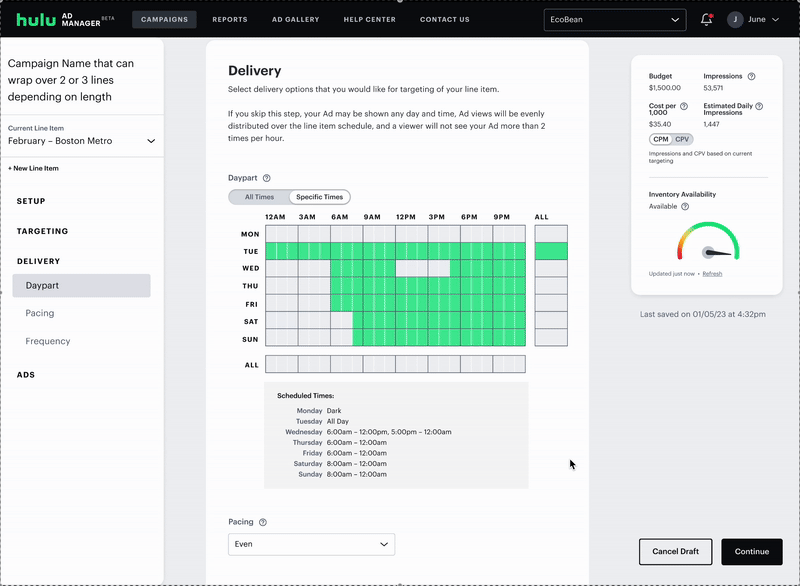
Task: Select the Specific Times option
Action: point(319,197)
